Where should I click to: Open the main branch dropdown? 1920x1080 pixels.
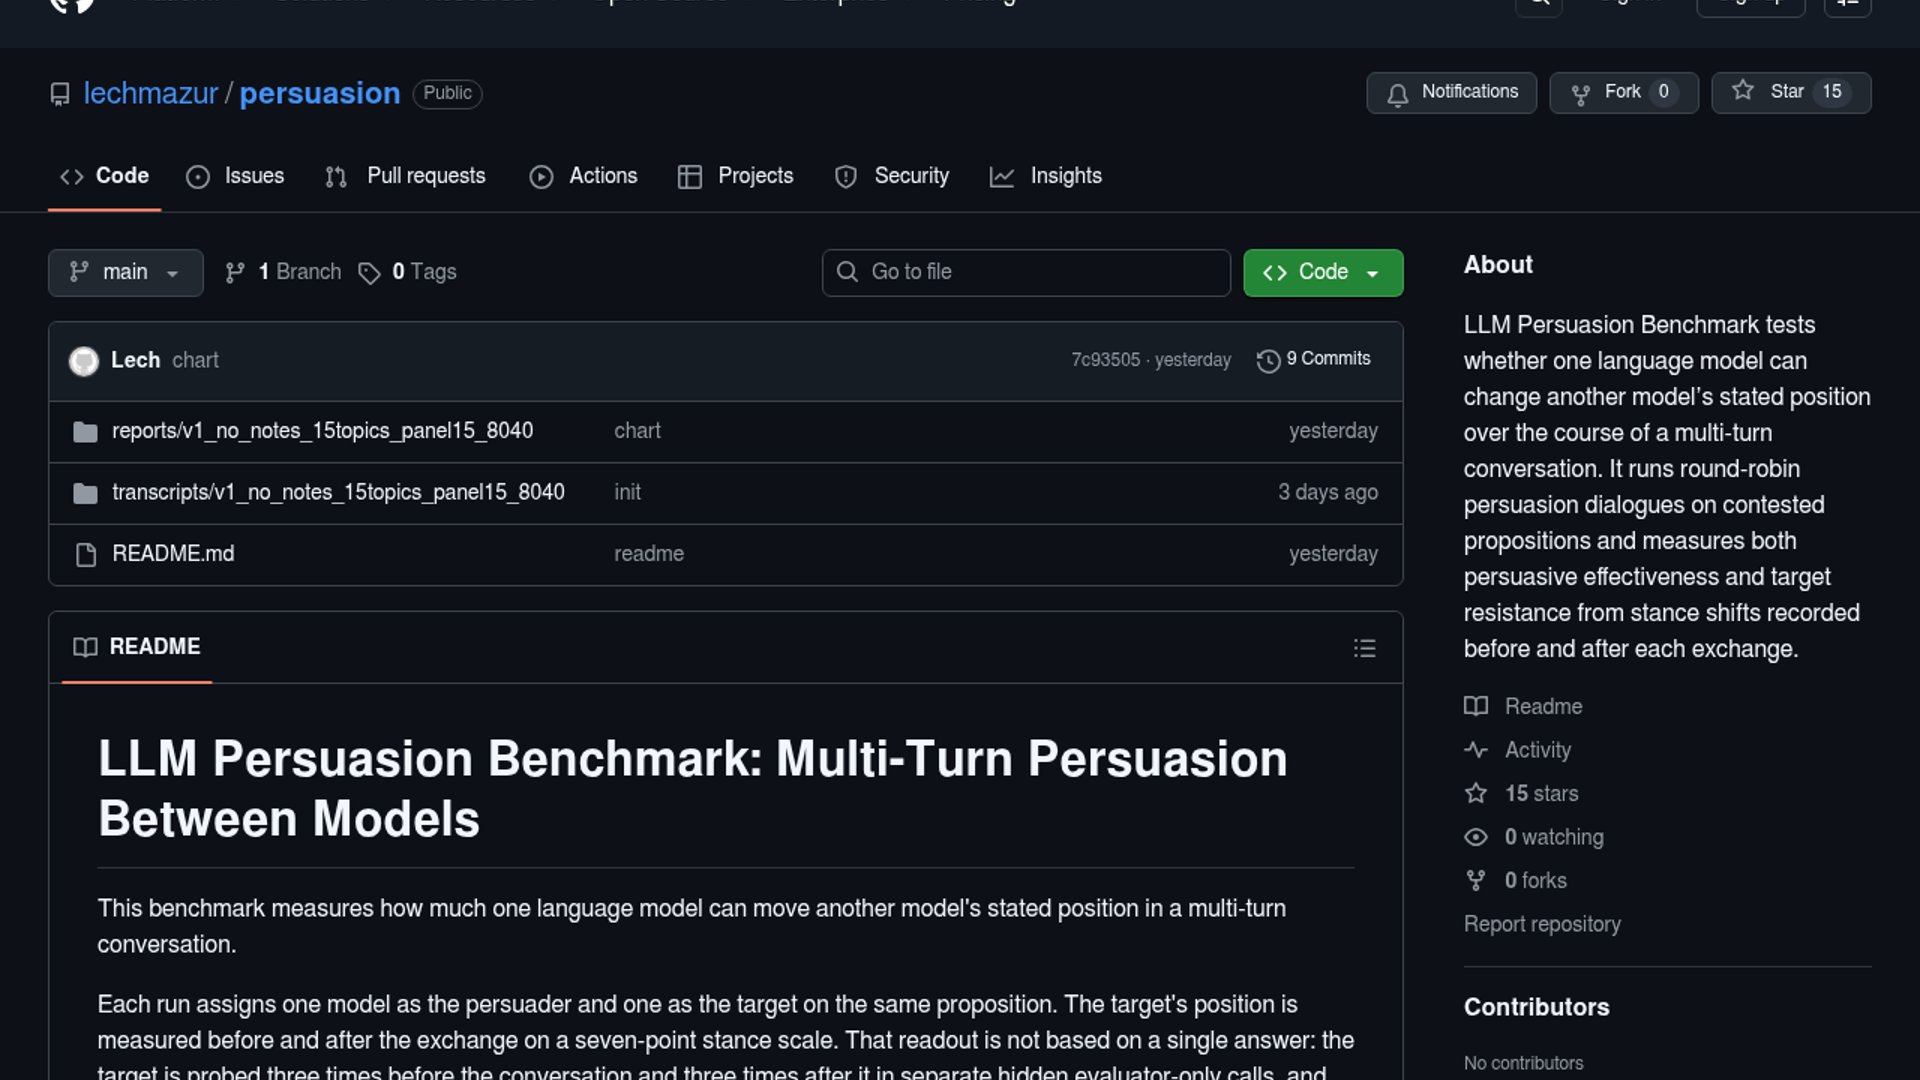coord(125,273)
